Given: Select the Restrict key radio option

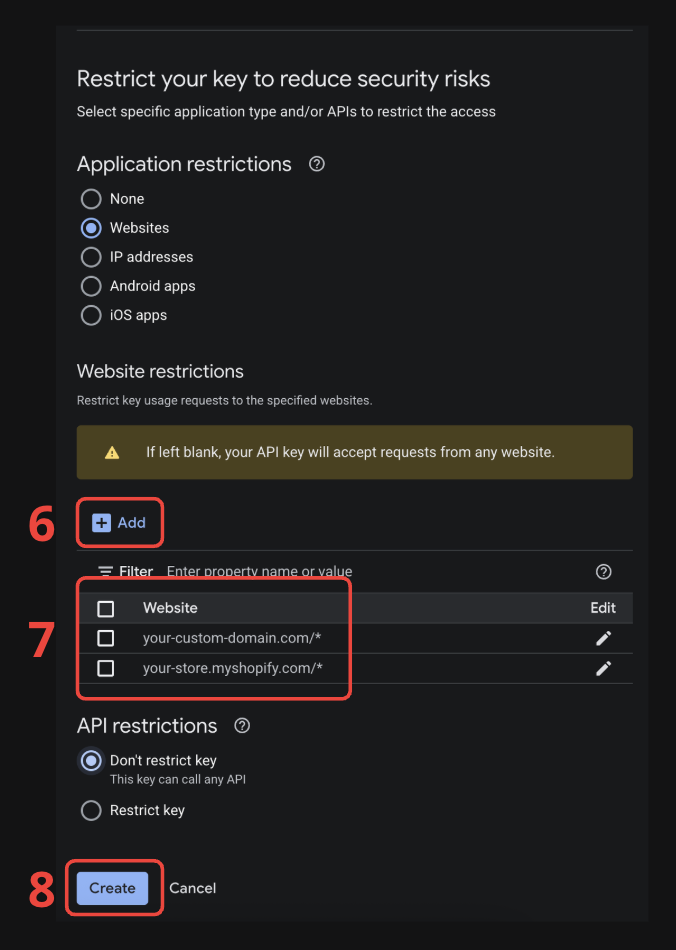Looking at the screenshot, I should tap(91, 810).
